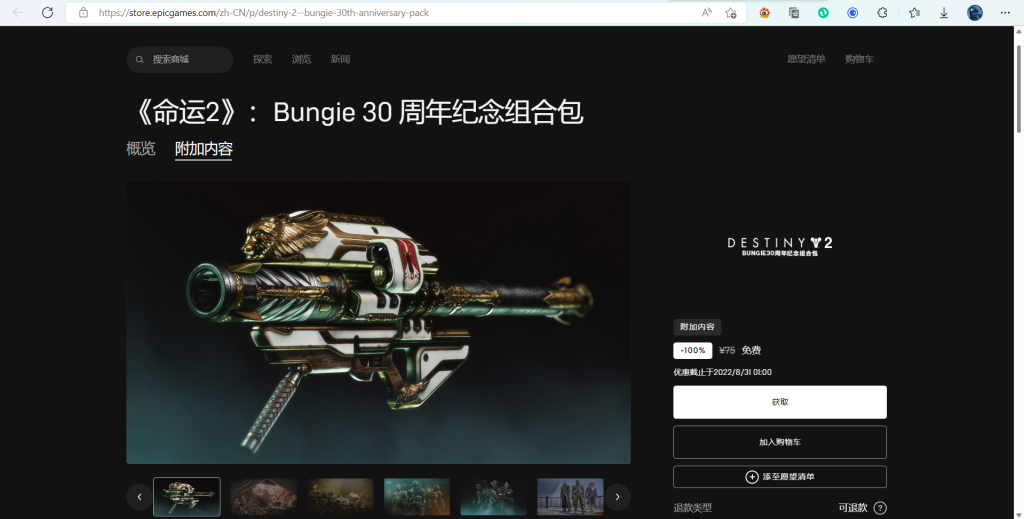Click the 加入购物车 button
Screen dimensions: 1024x519
(780, 442)
